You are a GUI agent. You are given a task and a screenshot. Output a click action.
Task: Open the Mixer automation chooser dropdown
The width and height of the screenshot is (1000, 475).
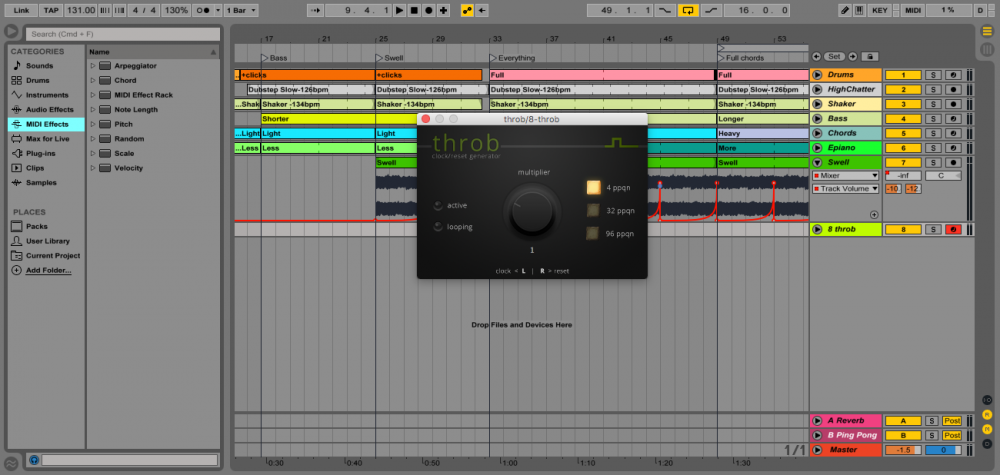click(x=845, y=176)
